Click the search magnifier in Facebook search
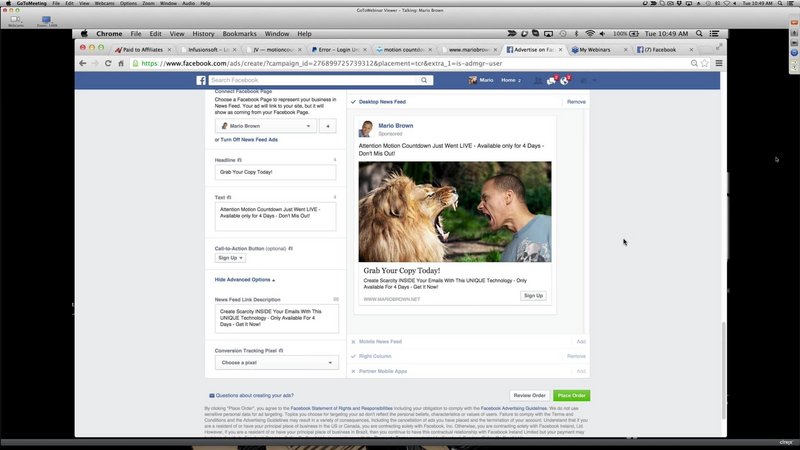This screenshot has width=800, height=450. [424, 80]
